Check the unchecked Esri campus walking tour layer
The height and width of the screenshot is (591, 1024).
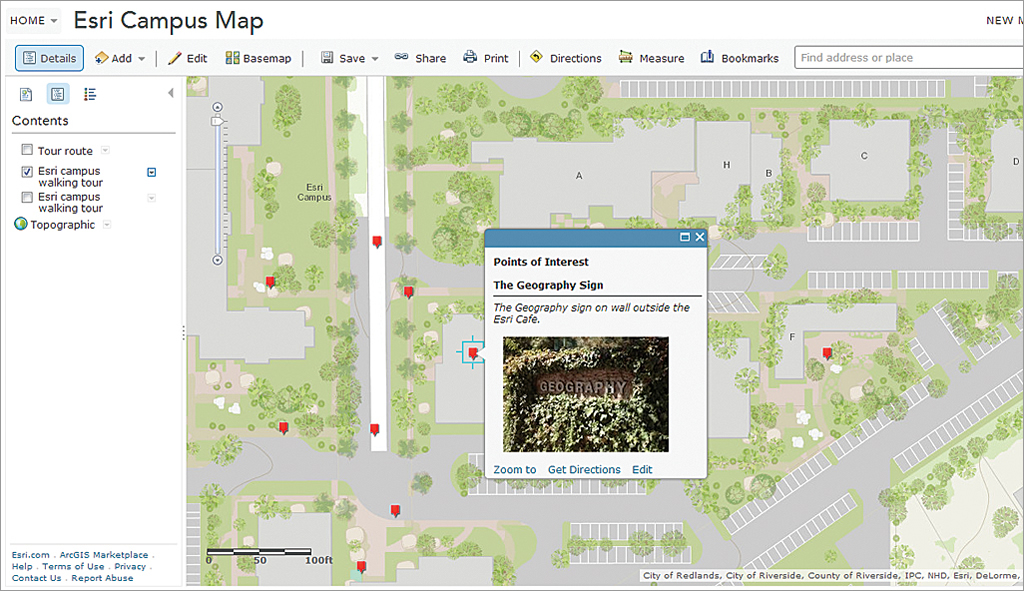pos(27,197)
